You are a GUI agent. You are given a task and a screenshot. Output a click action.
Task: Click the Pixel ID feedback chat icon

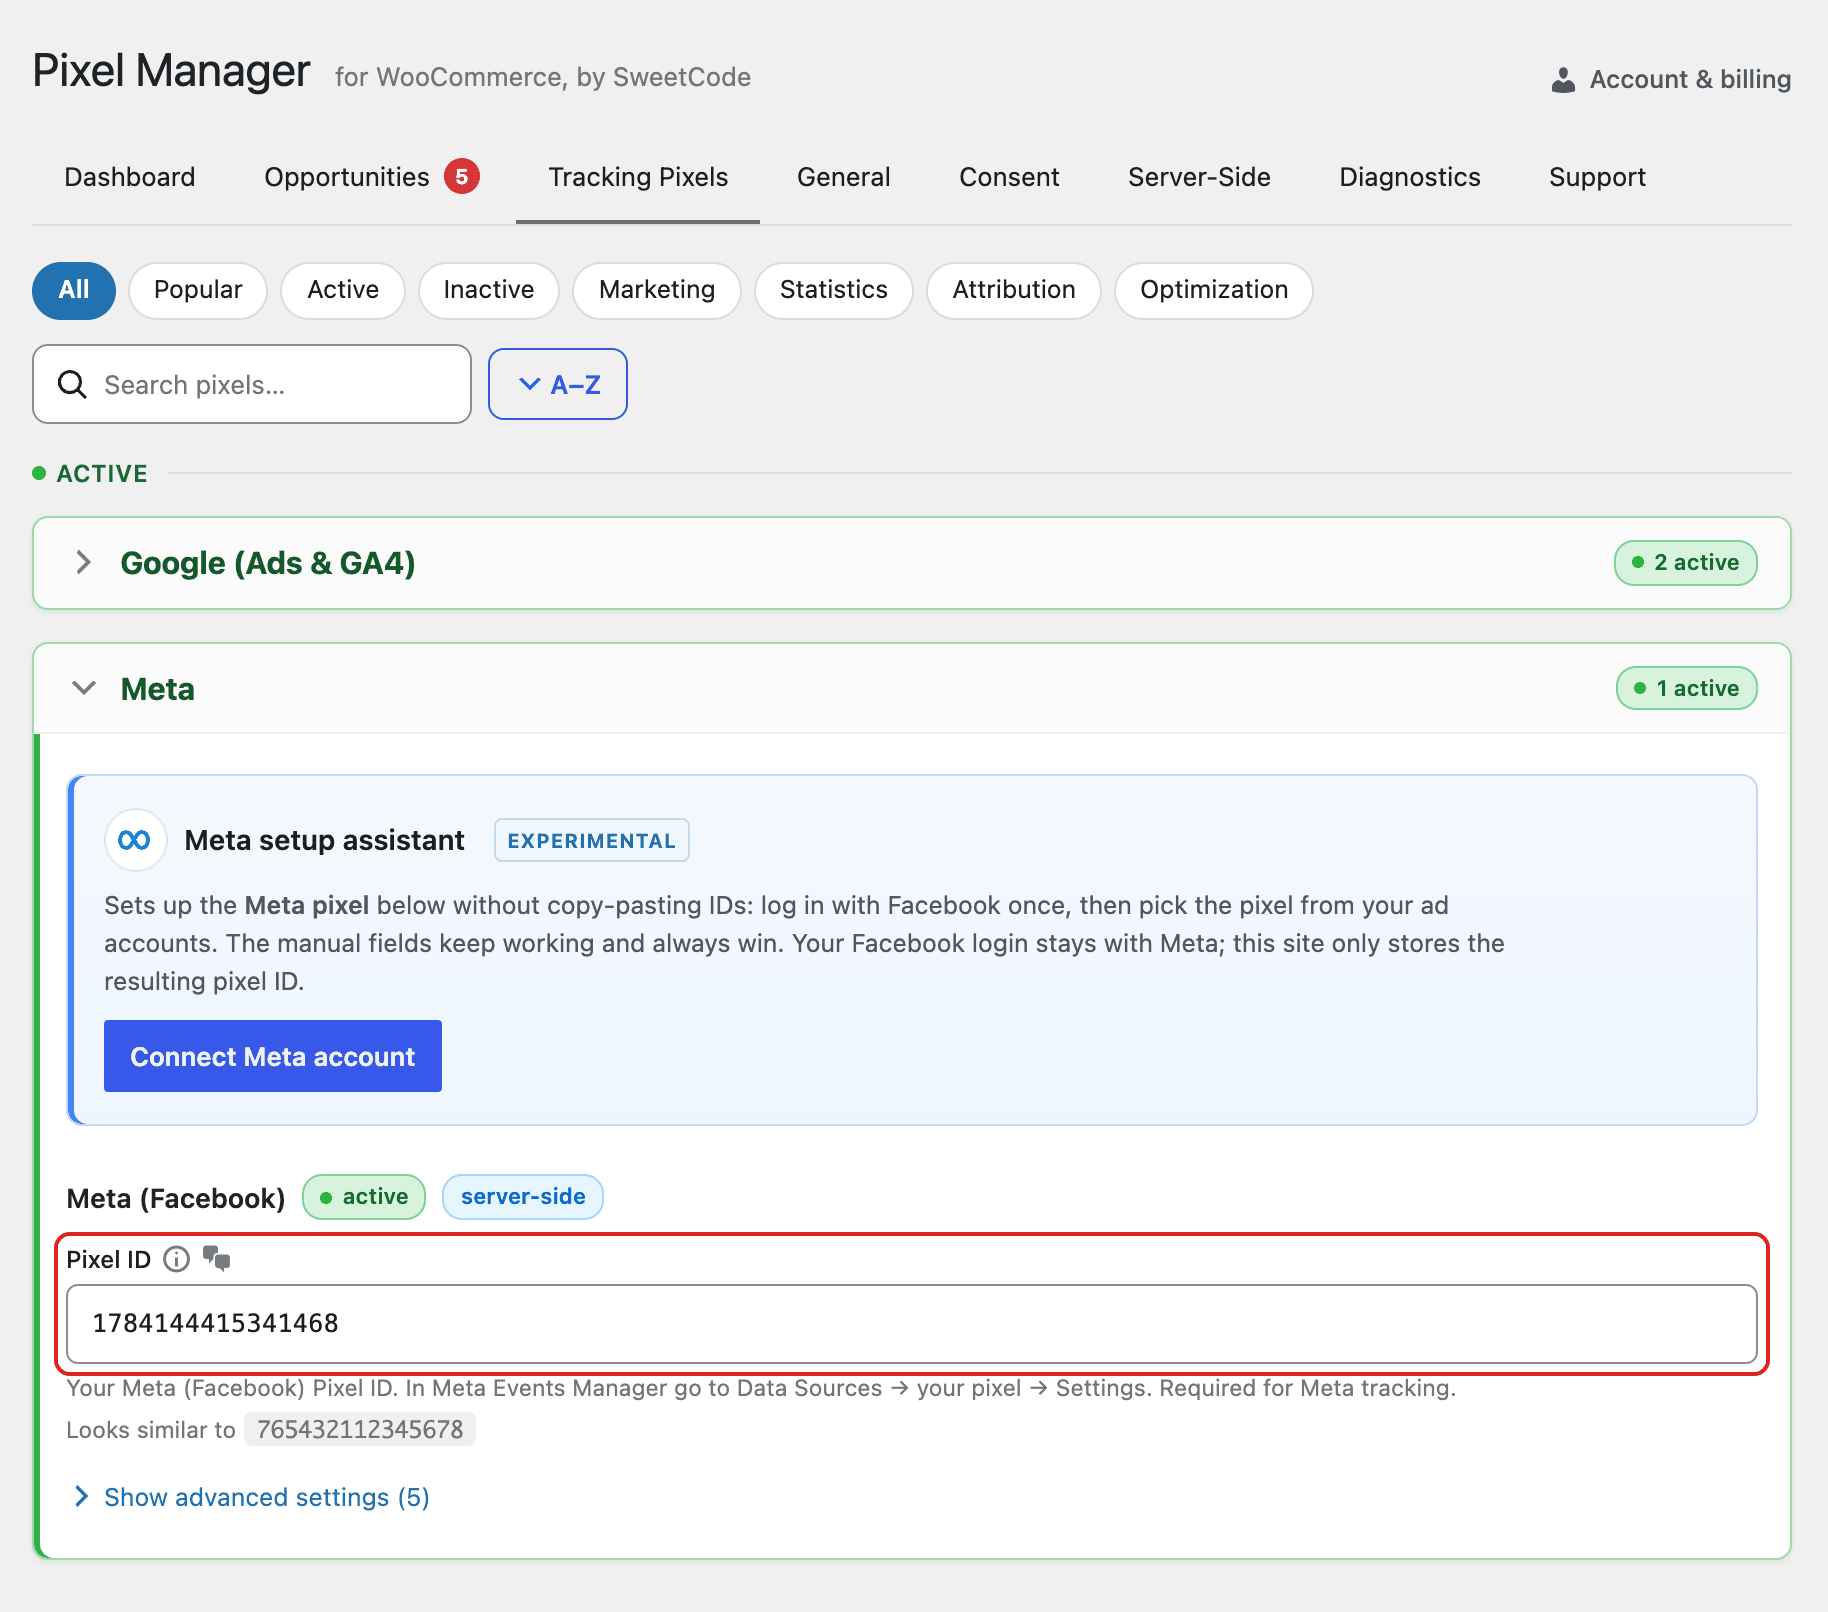[x=216, y=1258]
